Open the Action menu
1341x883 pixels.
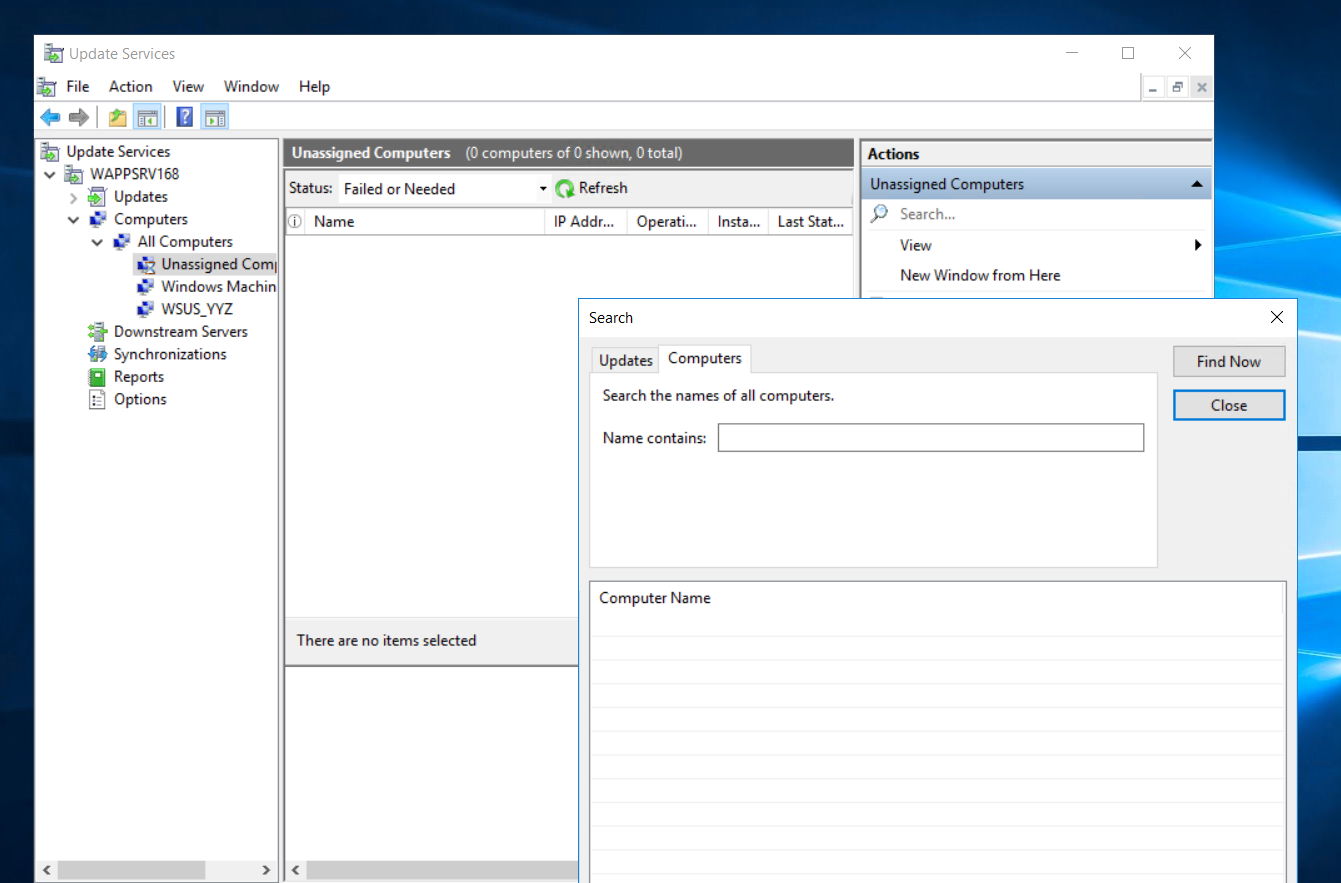coord(130,87)
